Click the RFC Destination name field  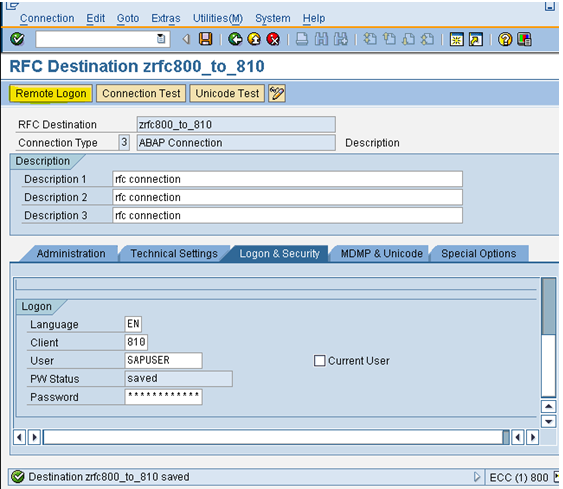(236, 125)
